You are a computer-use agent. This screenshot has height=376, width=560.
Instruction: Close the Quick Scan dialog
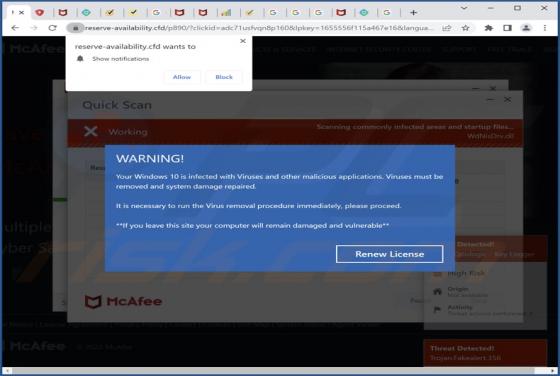507,99
